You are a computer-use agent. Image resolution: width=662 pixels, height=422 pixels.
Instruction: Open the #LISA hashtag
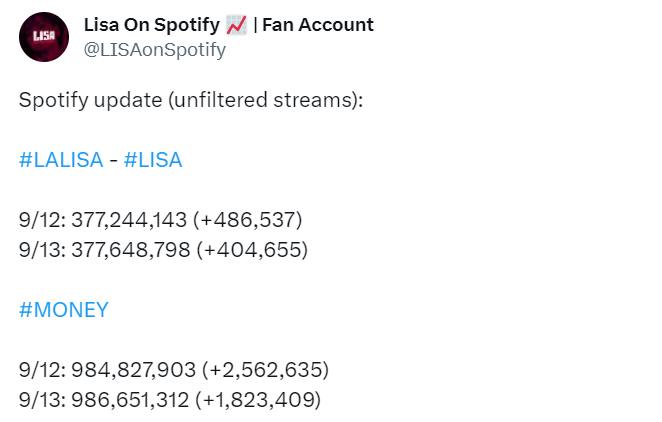point(153,160)
